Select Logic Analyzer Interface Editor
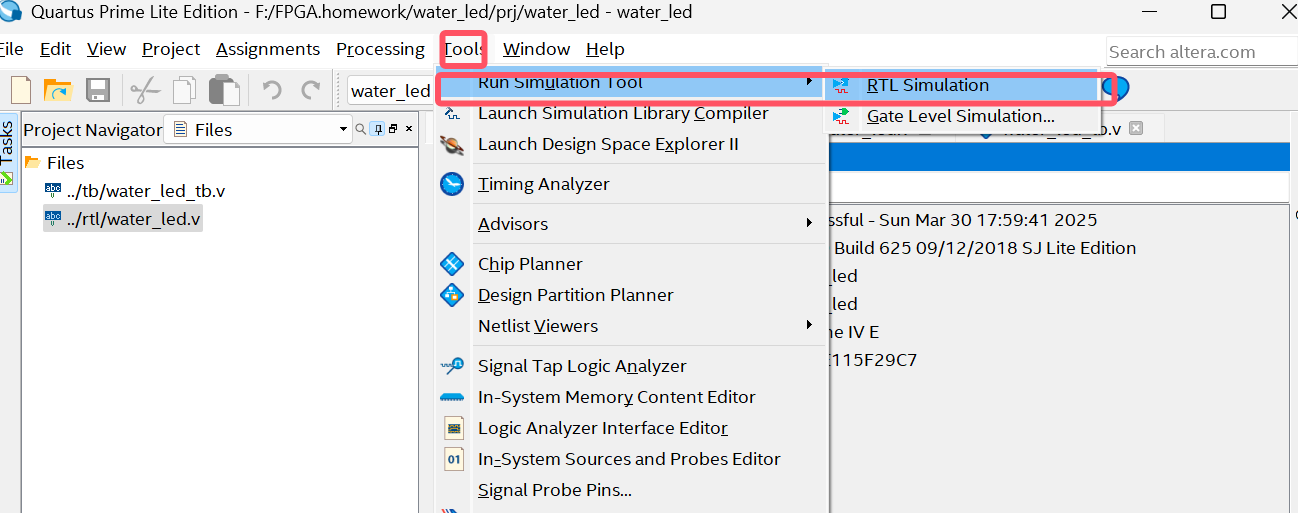Viewport: 1298px width, 513px height. coord(603,428)
